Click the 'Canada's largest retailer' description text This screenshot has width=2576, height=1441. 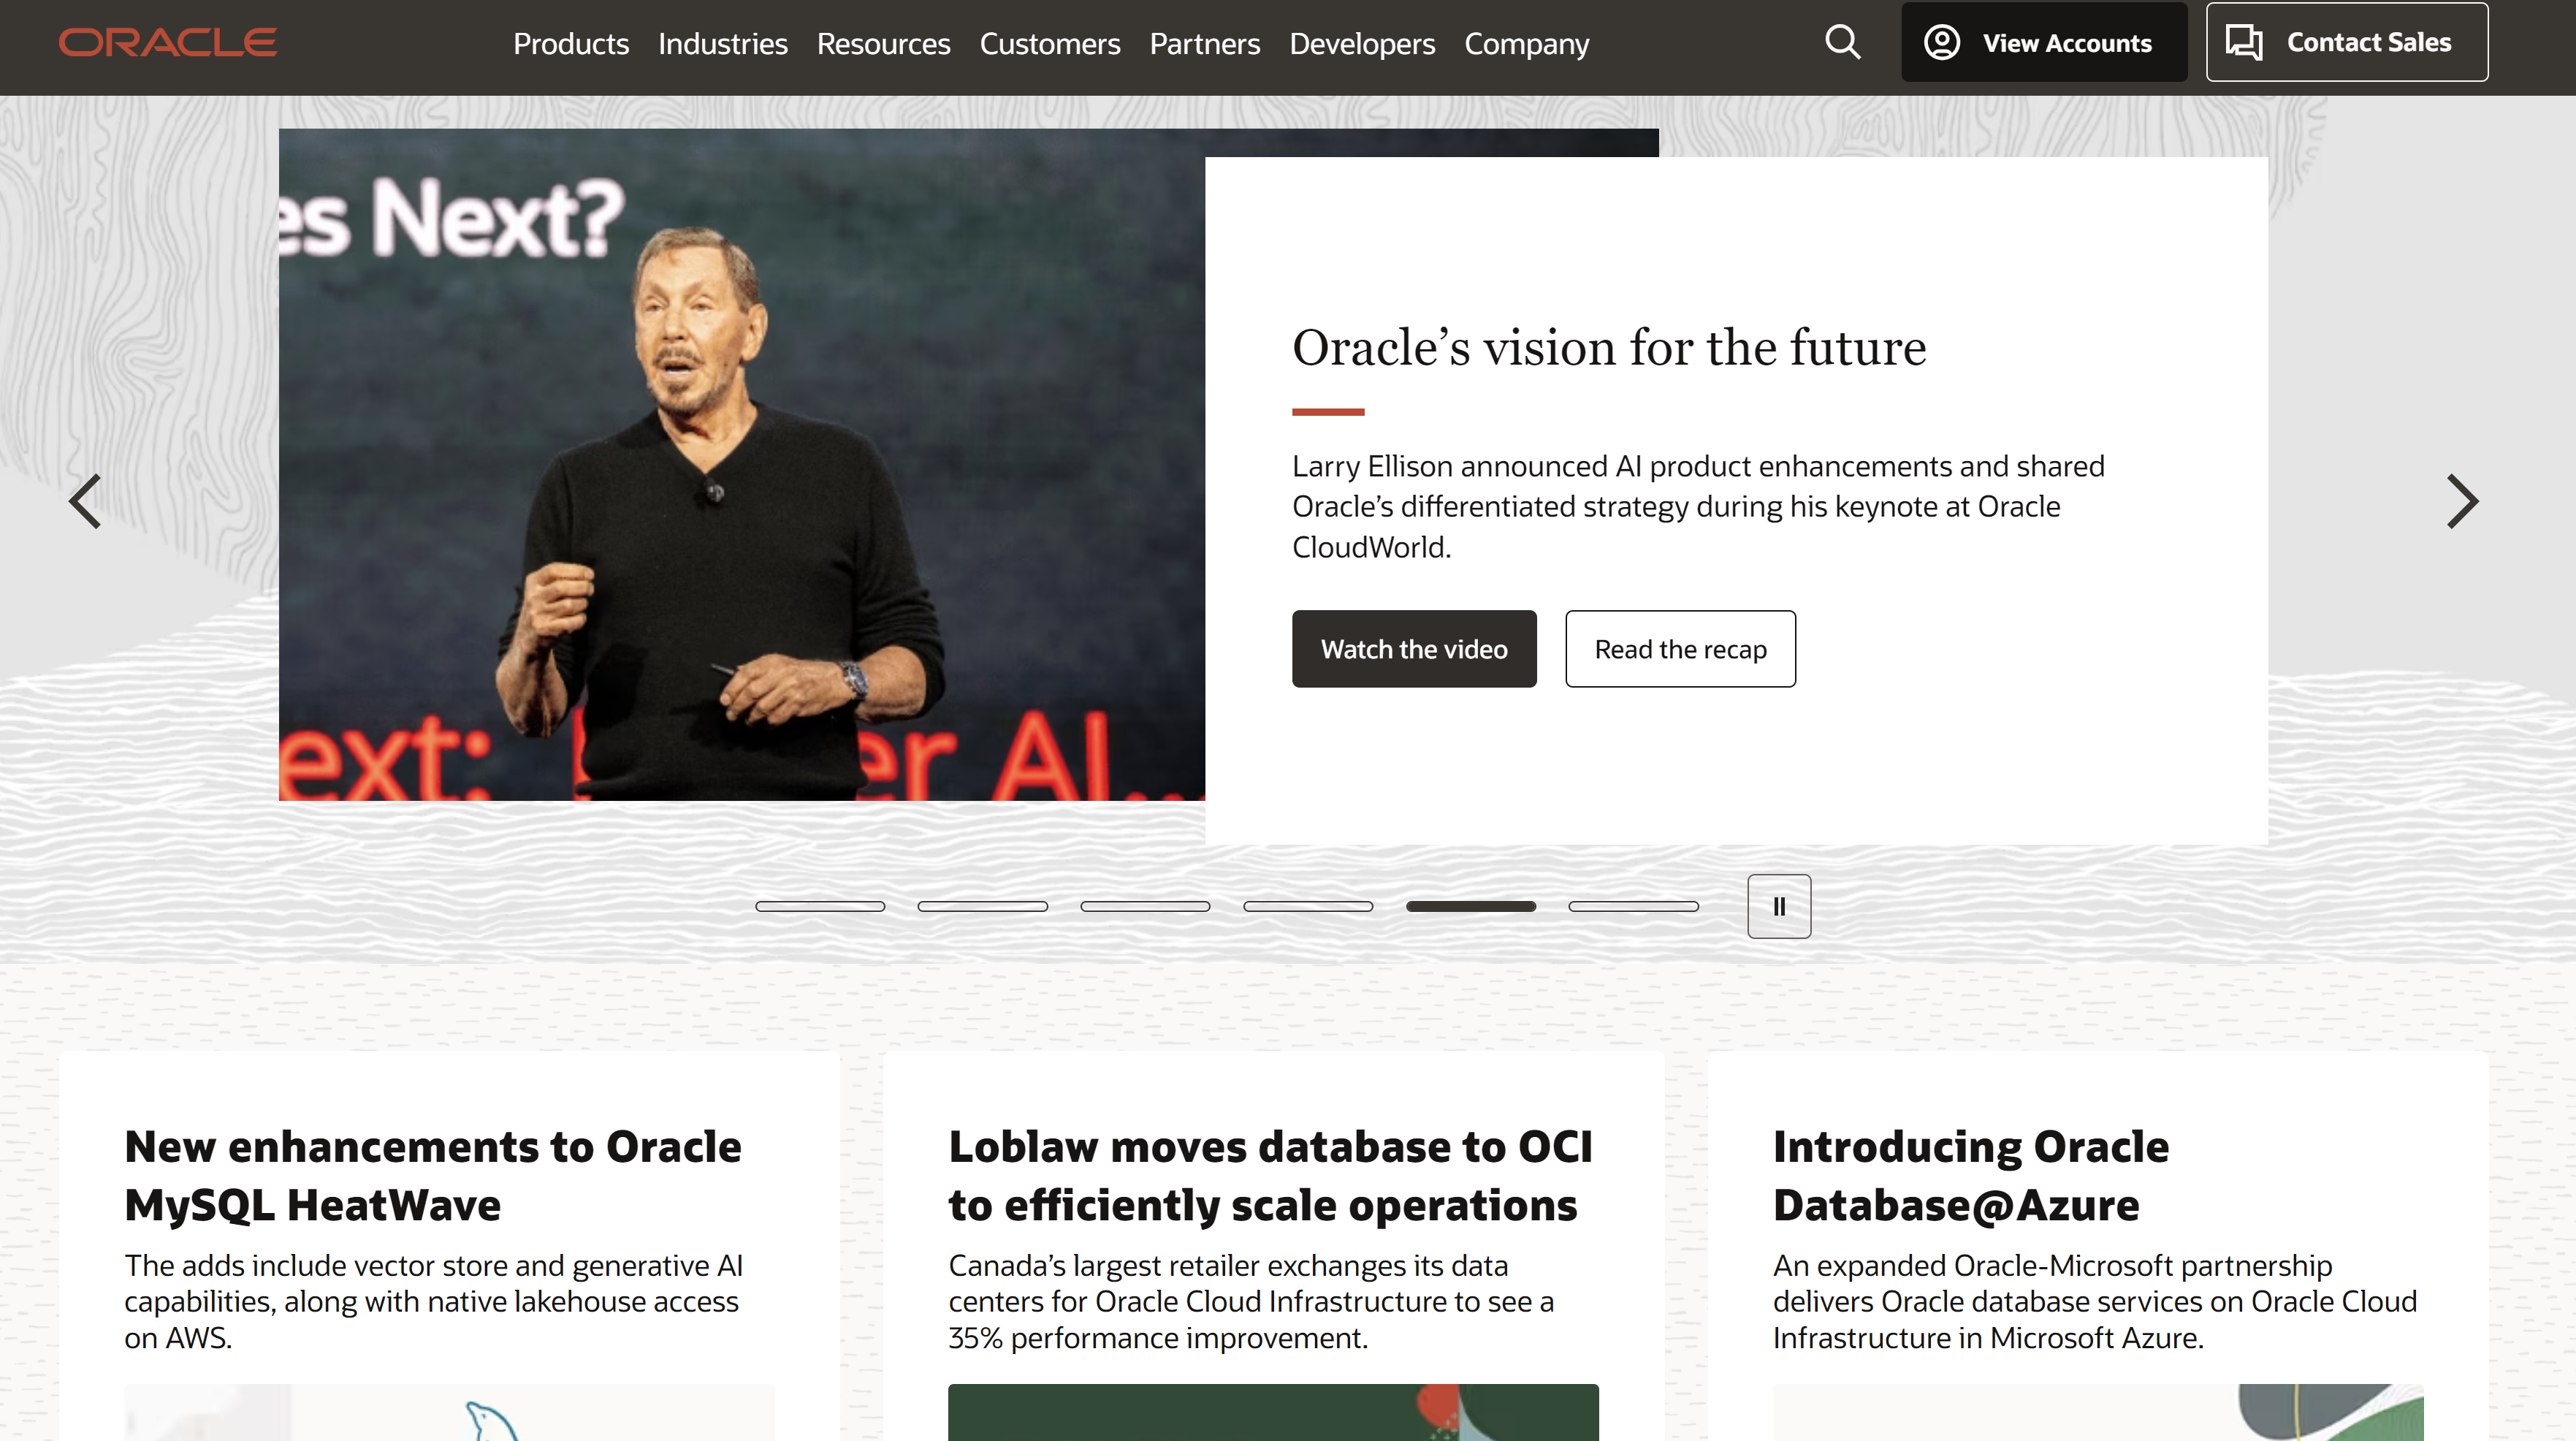pos(1251,1302)
